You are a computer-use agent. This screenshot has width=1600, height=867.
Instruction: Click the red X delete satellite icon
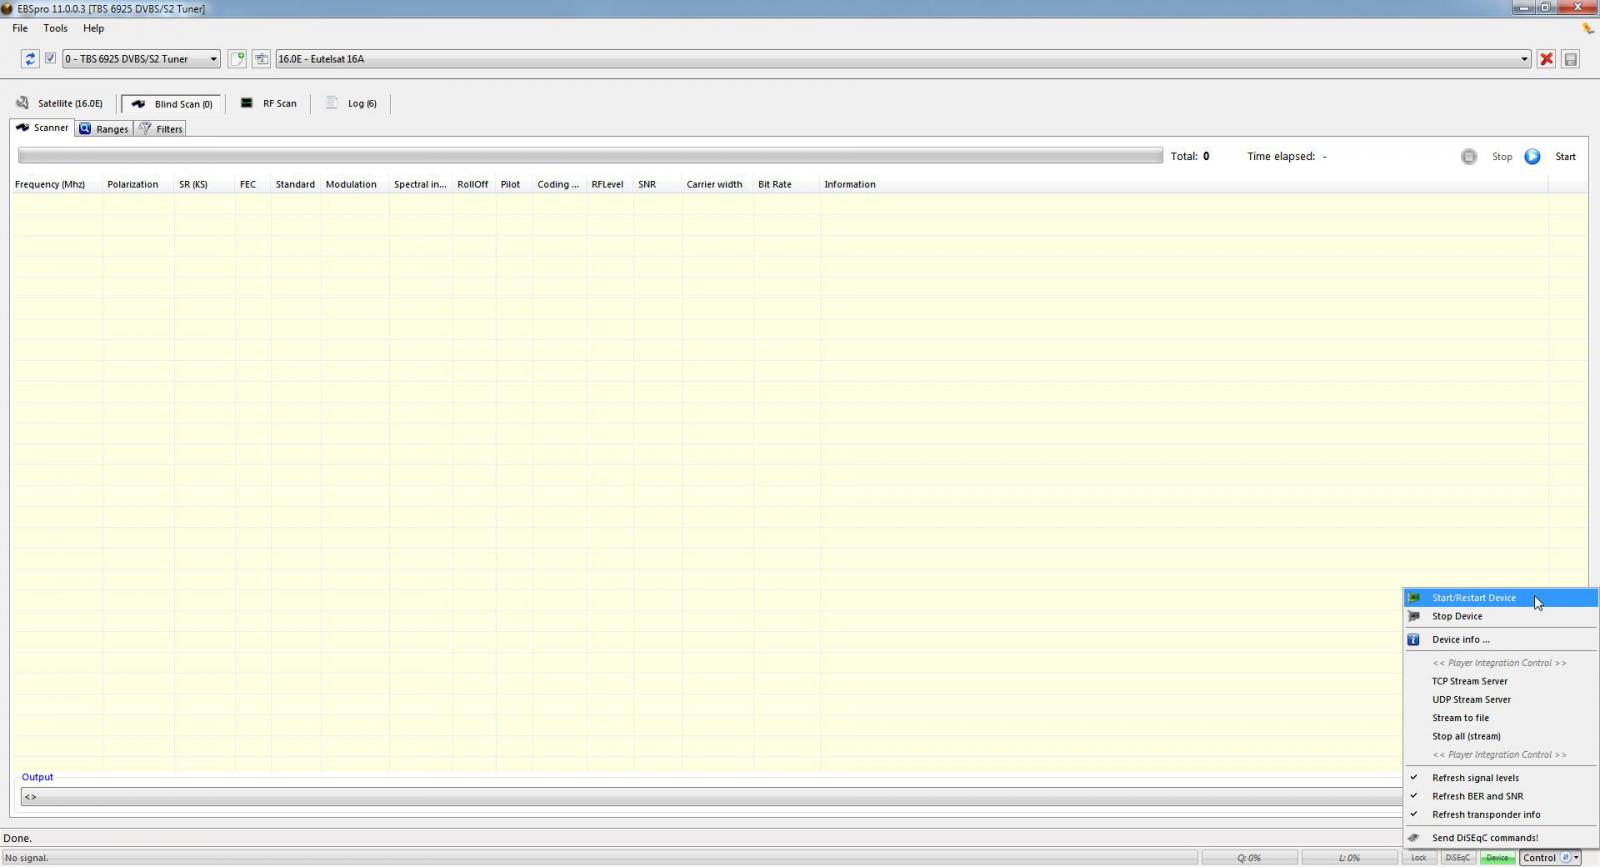click(1546, 59)
